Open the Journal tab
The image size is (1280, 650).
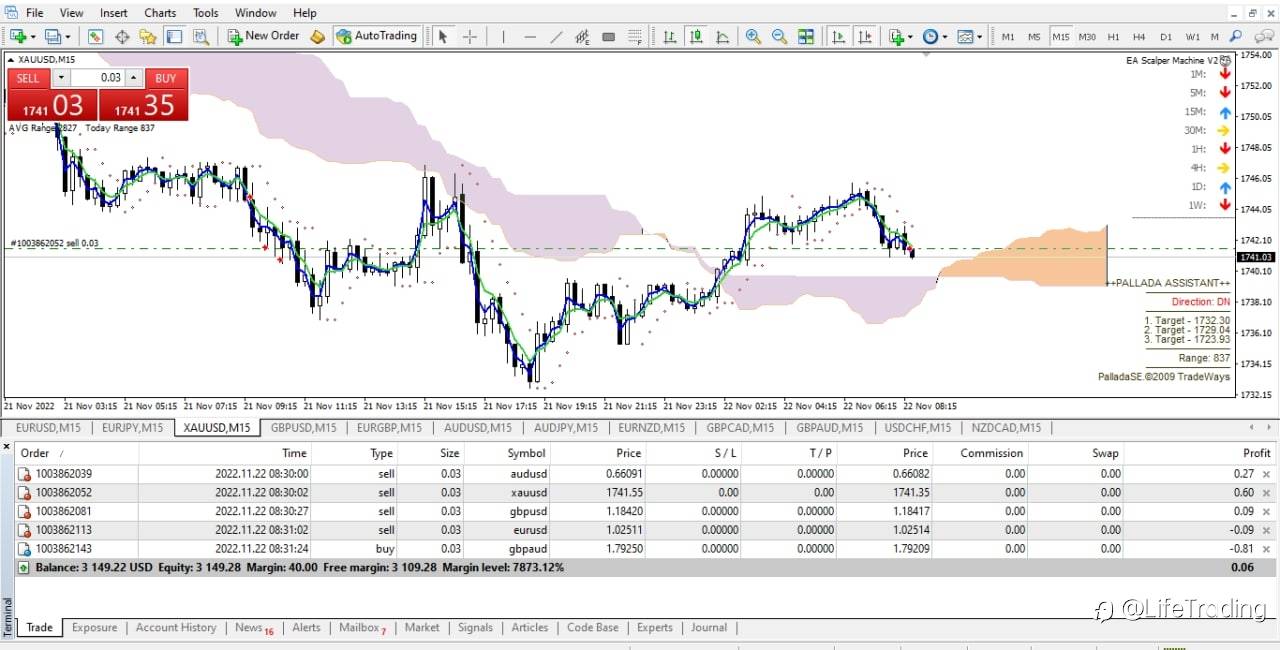pyautogui.click(x=709, y=627)
